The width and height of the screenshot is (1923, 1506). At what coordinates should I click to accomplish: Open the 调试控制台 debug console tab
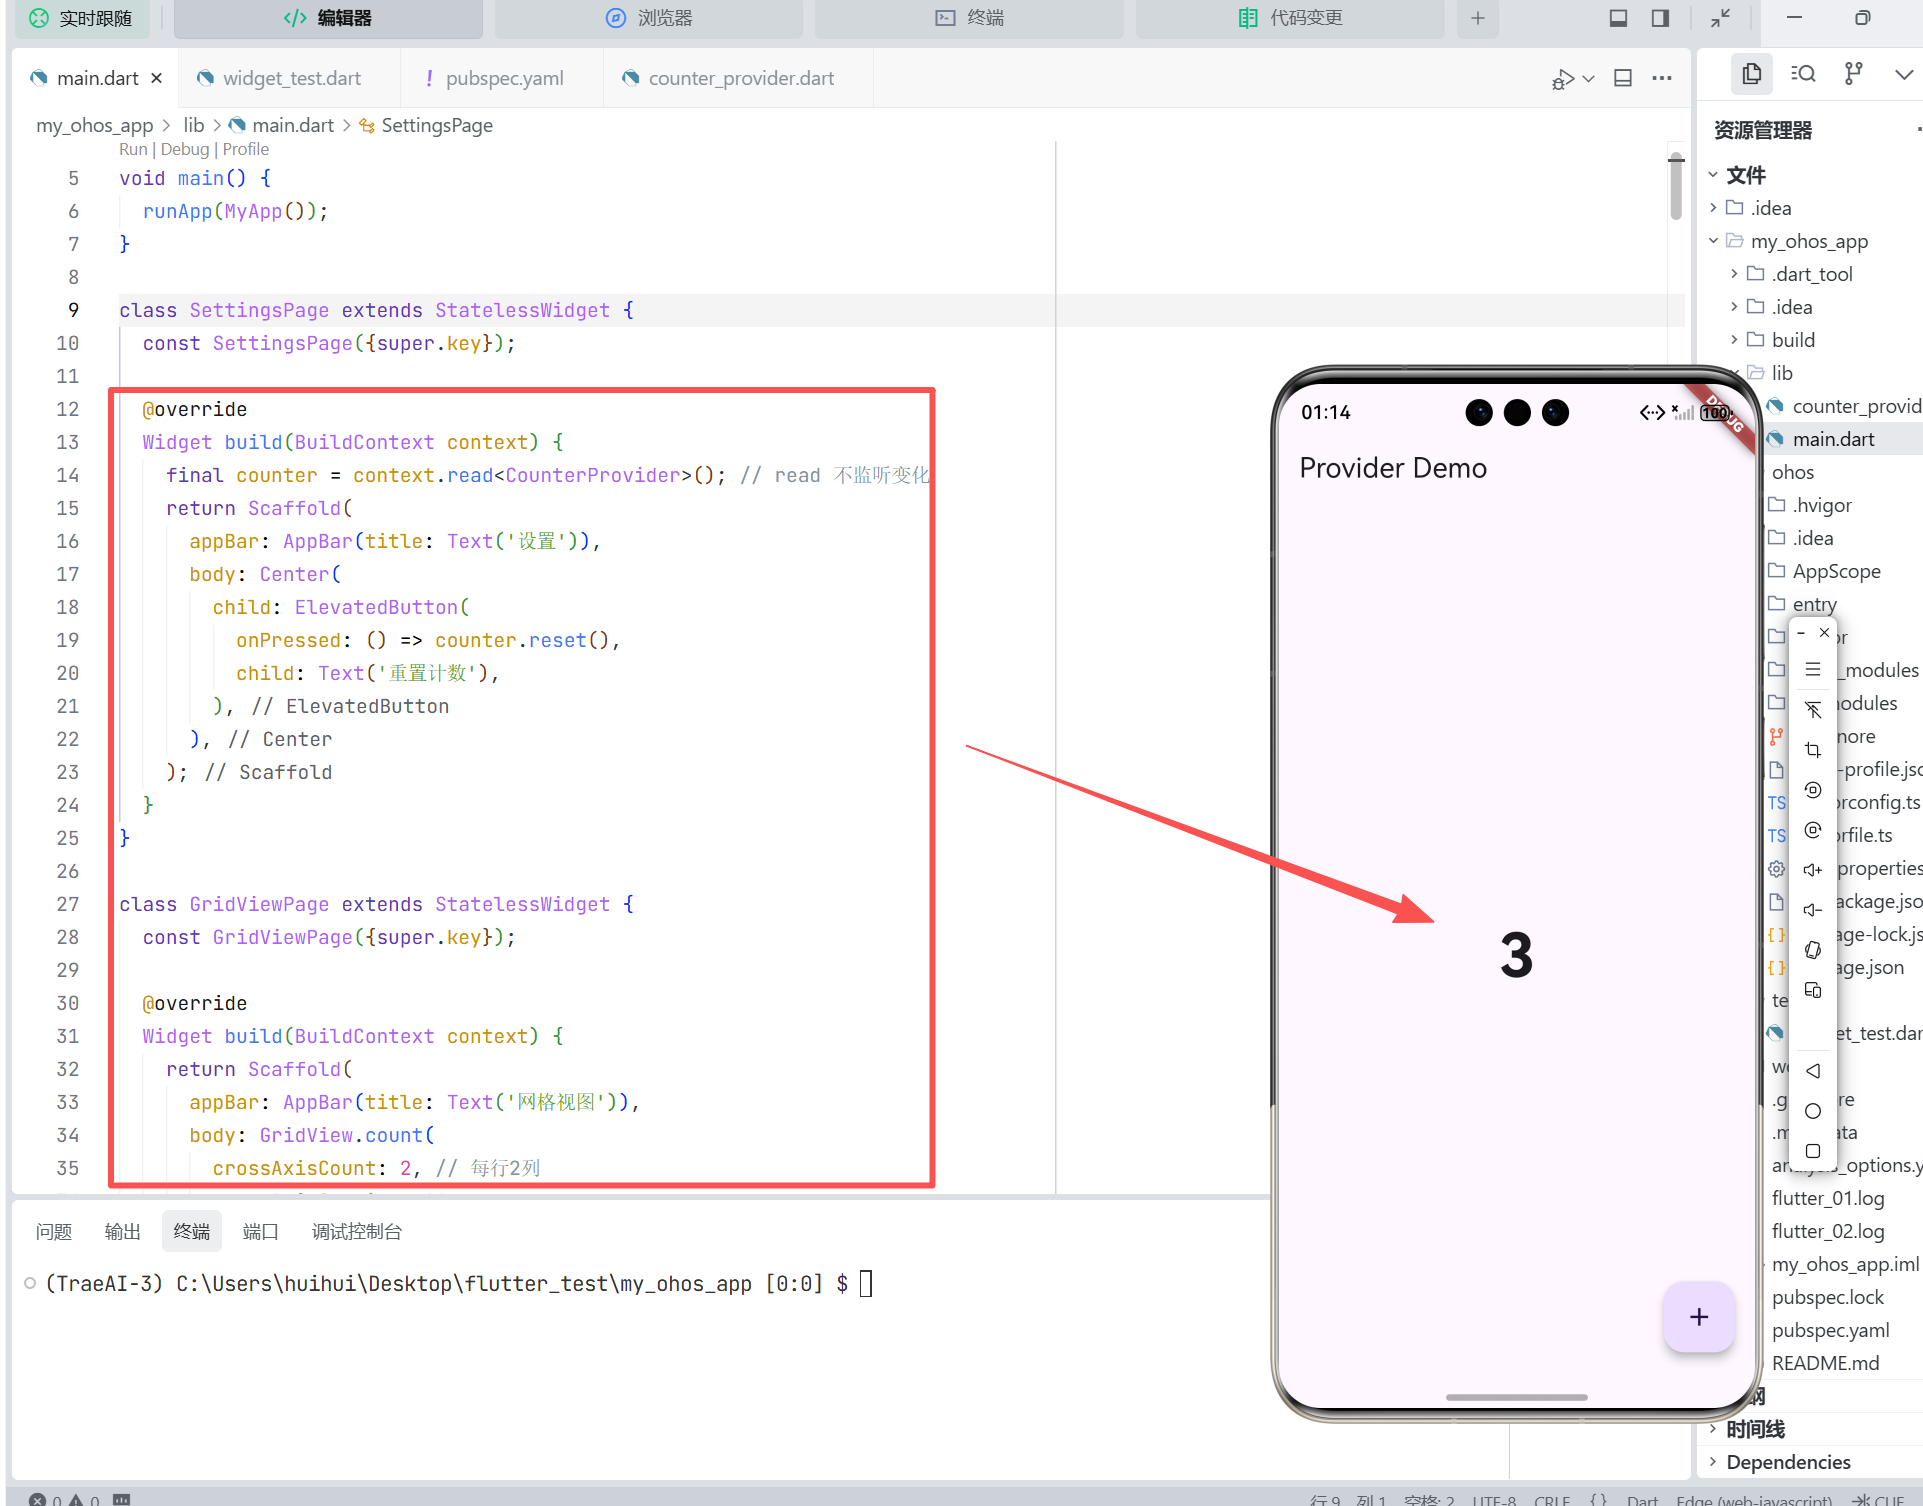356,1231
